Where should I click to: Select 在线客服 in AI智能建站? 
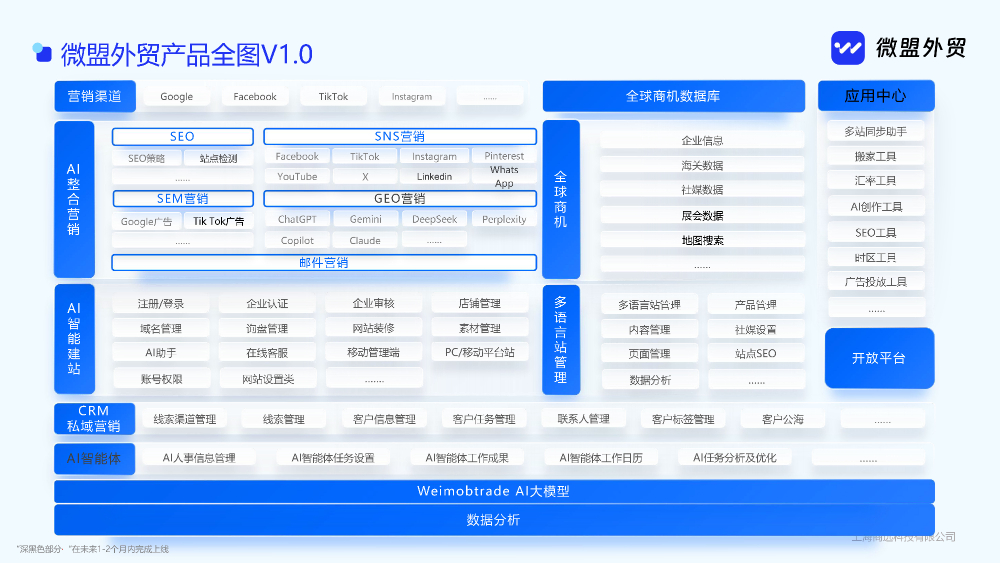coord(267,353)
